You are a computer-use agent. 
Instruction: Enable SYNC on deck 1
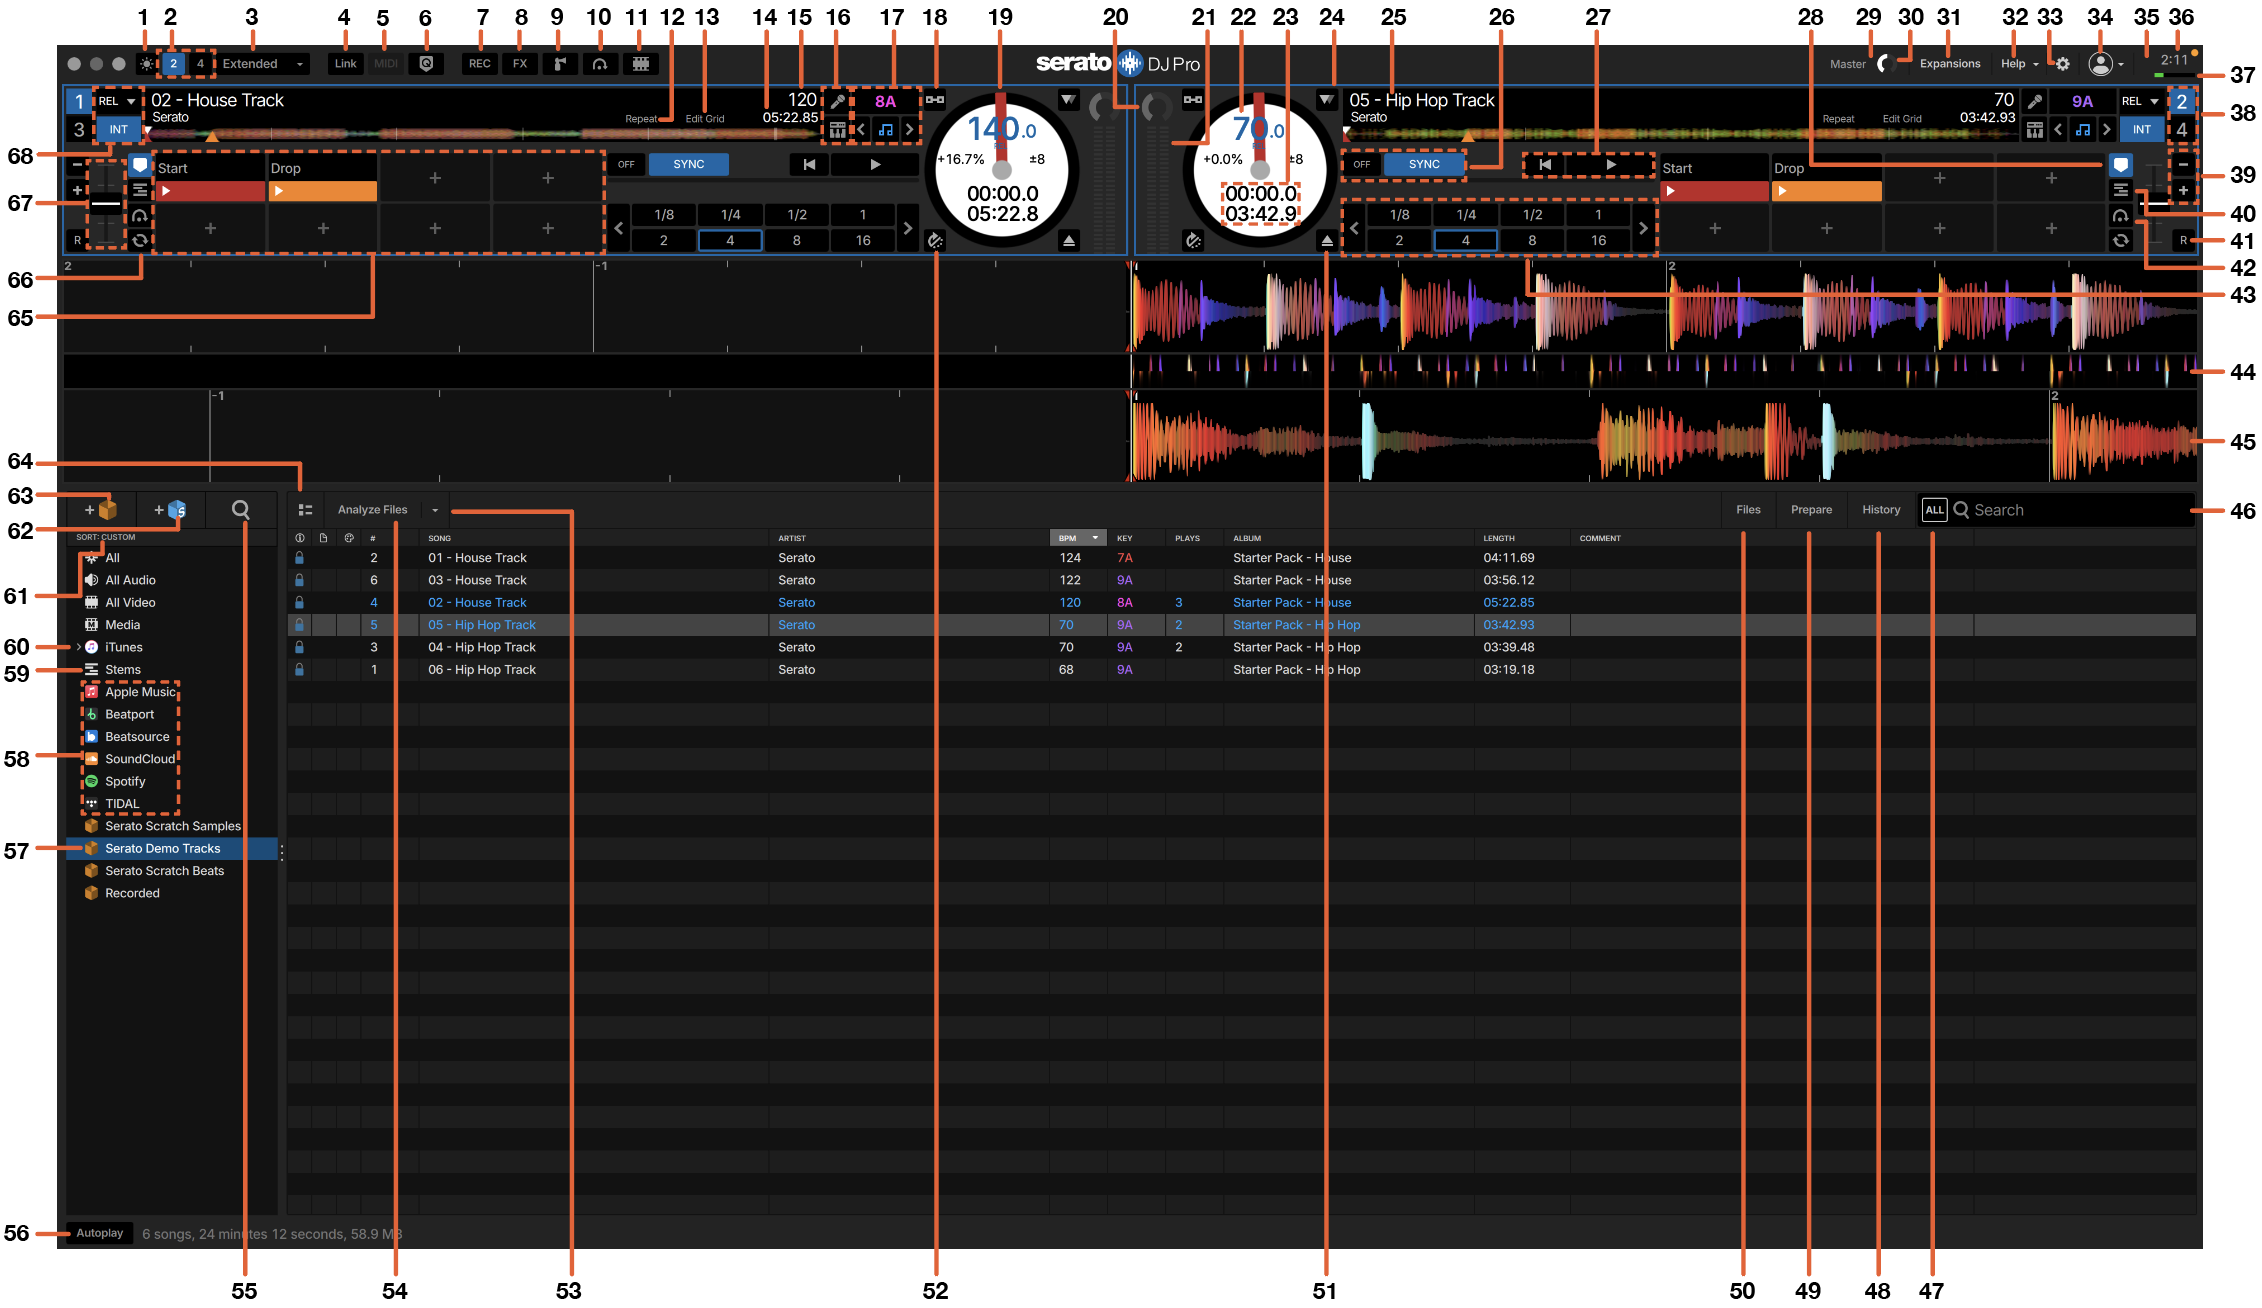[688, 164]
